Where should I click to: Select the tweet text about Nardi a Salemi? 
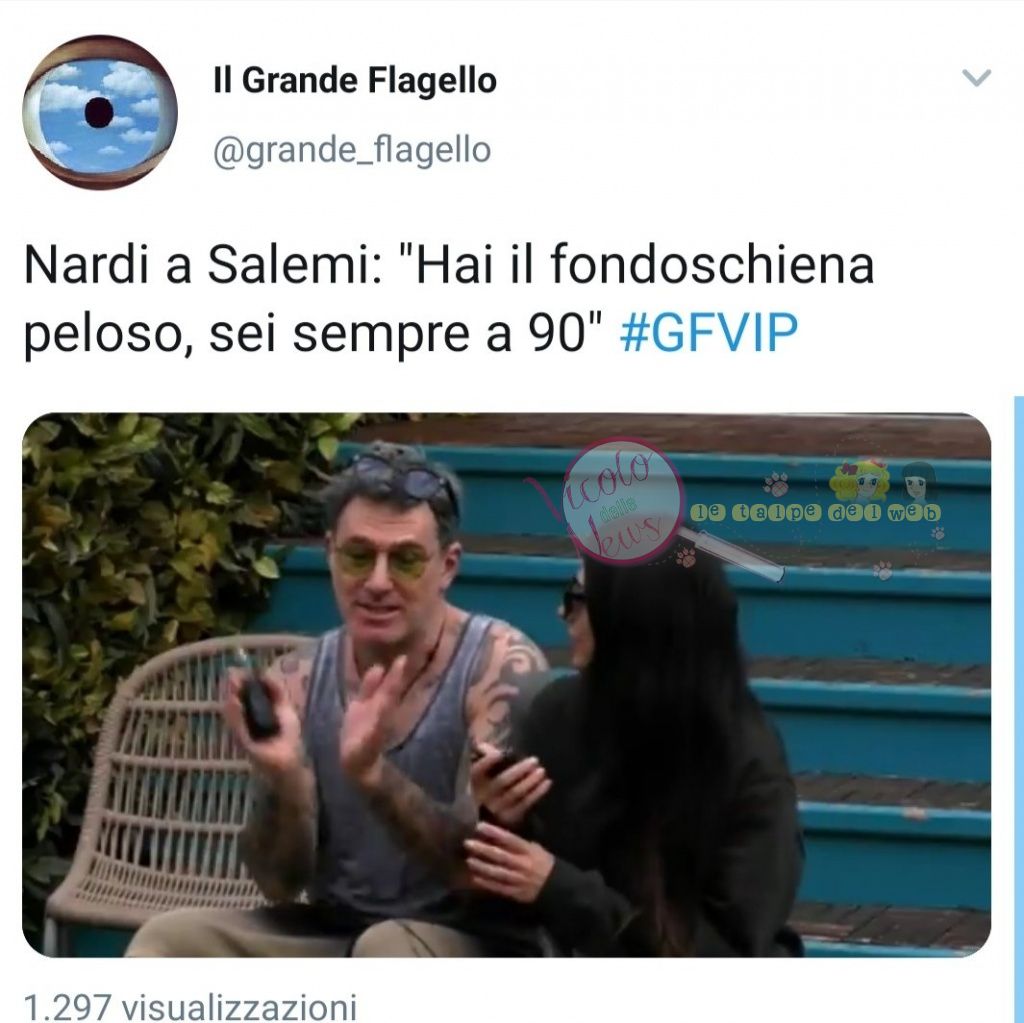(x=449, y=299)
